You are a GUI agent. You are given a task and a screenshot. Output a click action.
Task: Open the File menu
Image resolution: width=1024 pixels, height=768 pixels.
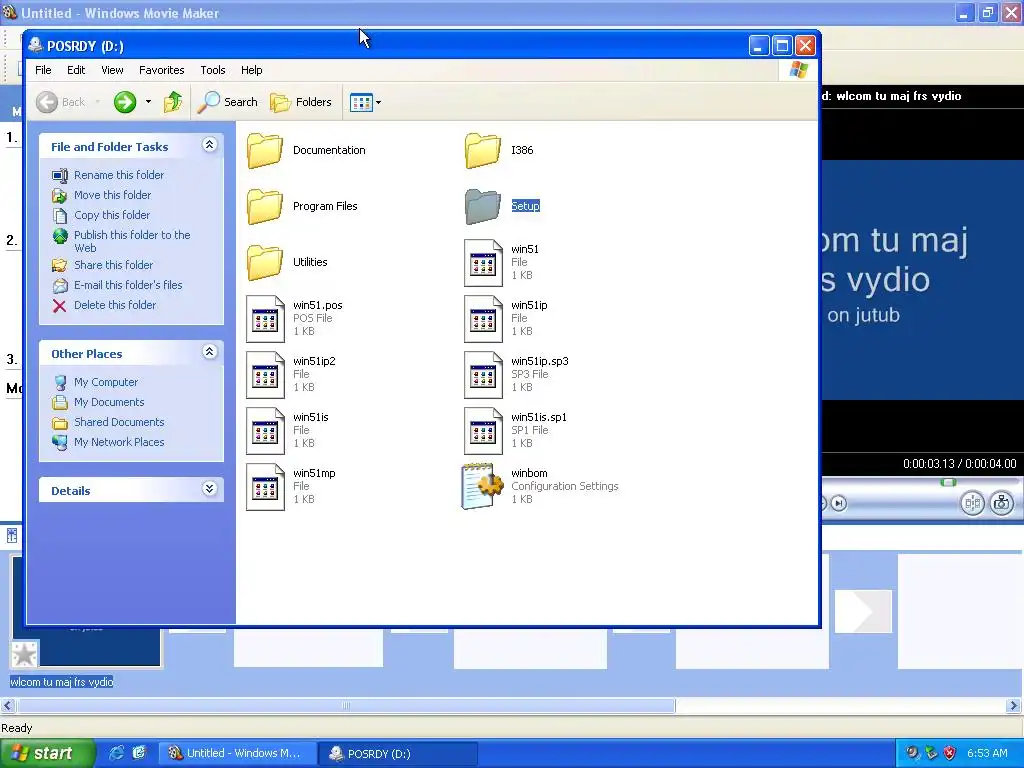coord(43,70)
